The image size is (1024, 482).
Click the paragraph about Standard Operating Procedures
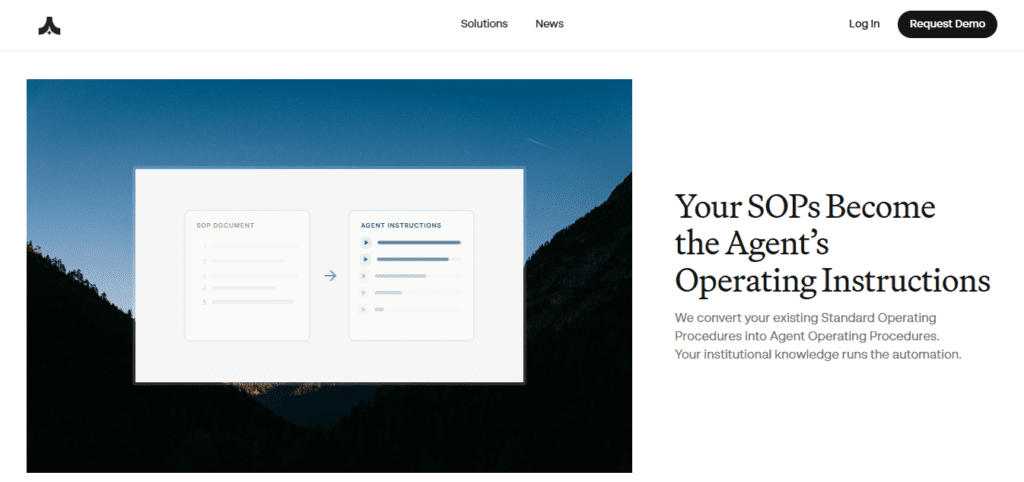point(817,335)
